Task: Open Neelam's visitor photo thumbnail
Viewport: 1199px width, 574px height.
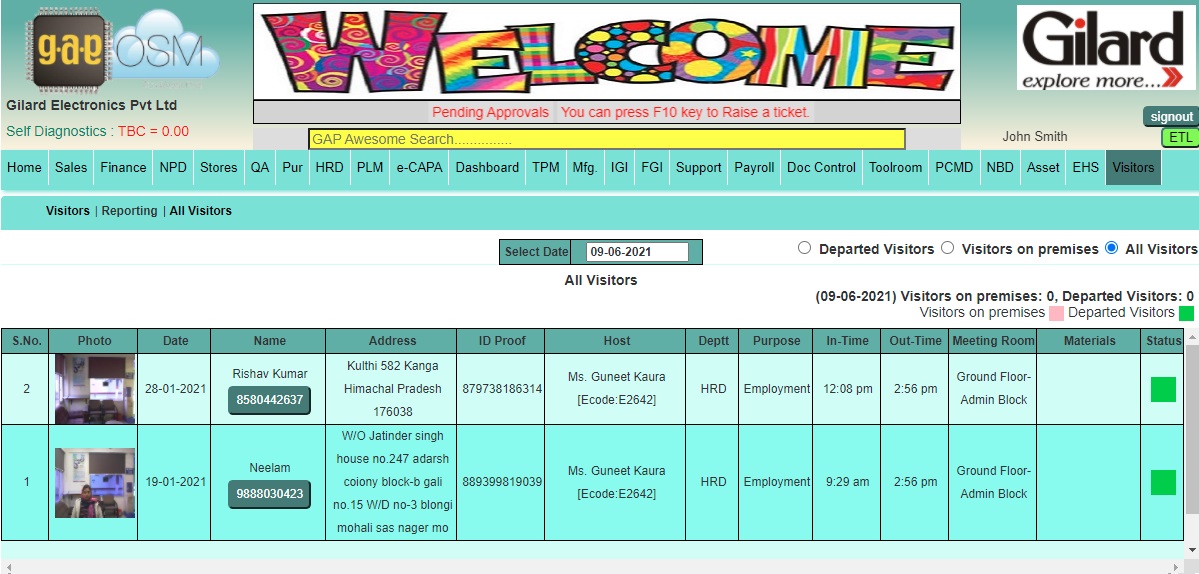Action: click(x=95, y=482)
